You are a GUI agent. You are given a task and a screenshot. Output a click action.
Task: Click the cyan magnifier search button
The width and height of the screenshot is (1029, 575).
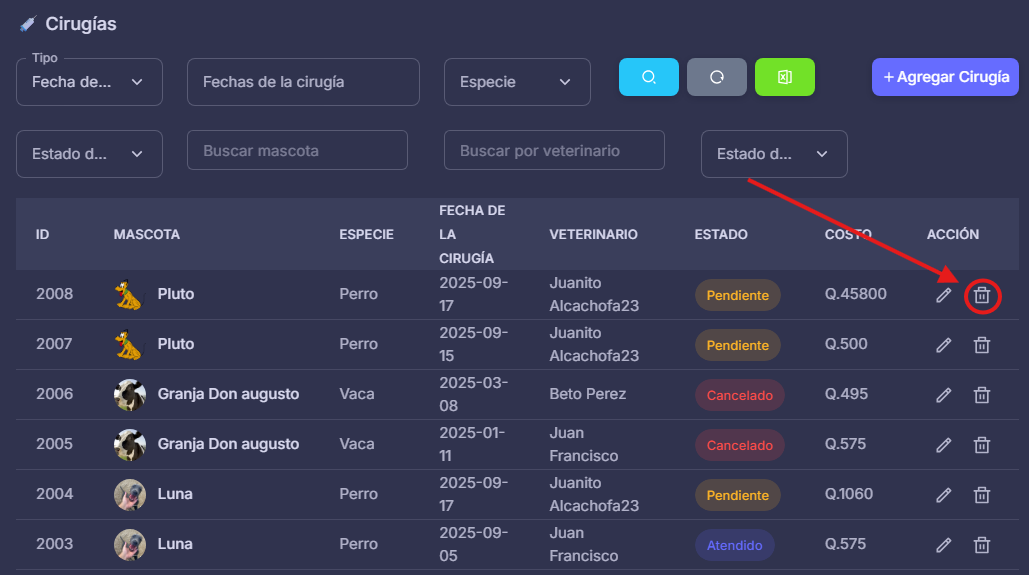tap(648, 77)
